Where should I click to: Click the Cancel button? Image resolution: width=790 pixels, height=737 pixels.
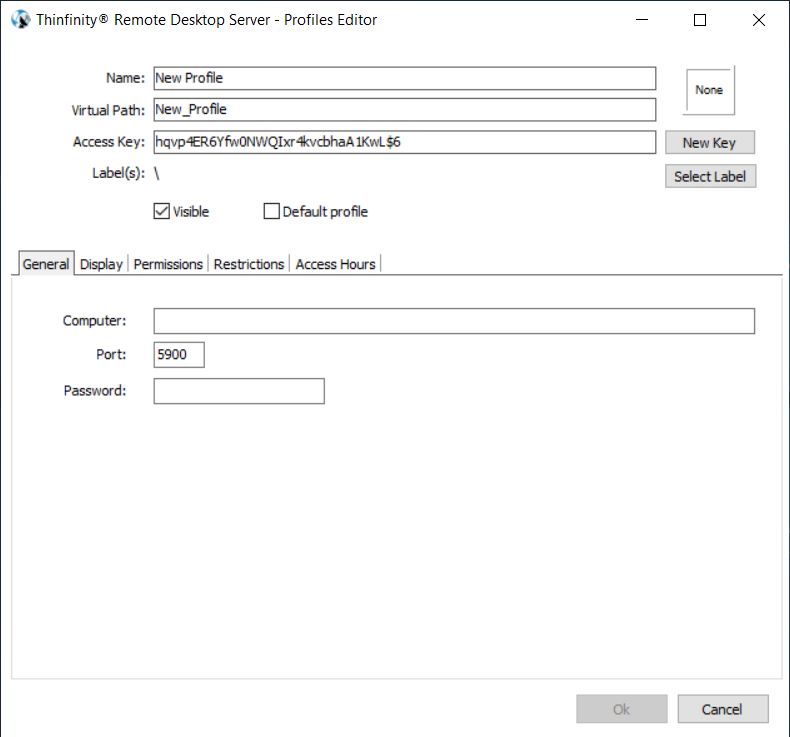tap(722, 709)
